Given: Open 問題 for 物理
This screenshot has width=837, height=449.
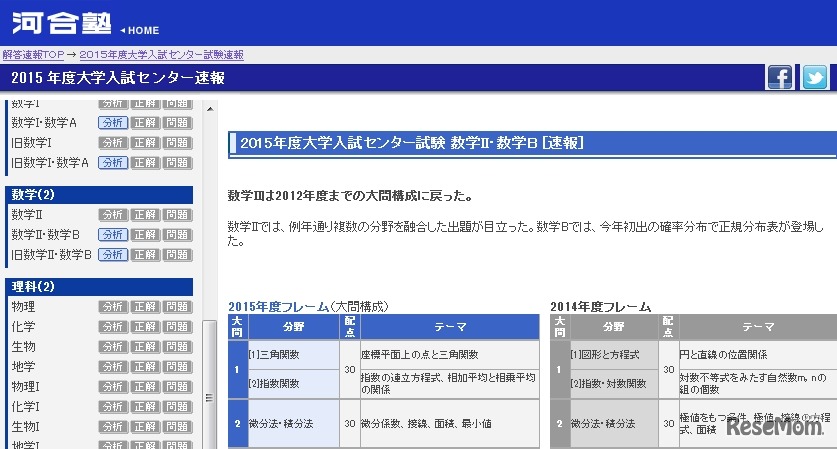Looking at the screenshot, I should click(177, 306).
